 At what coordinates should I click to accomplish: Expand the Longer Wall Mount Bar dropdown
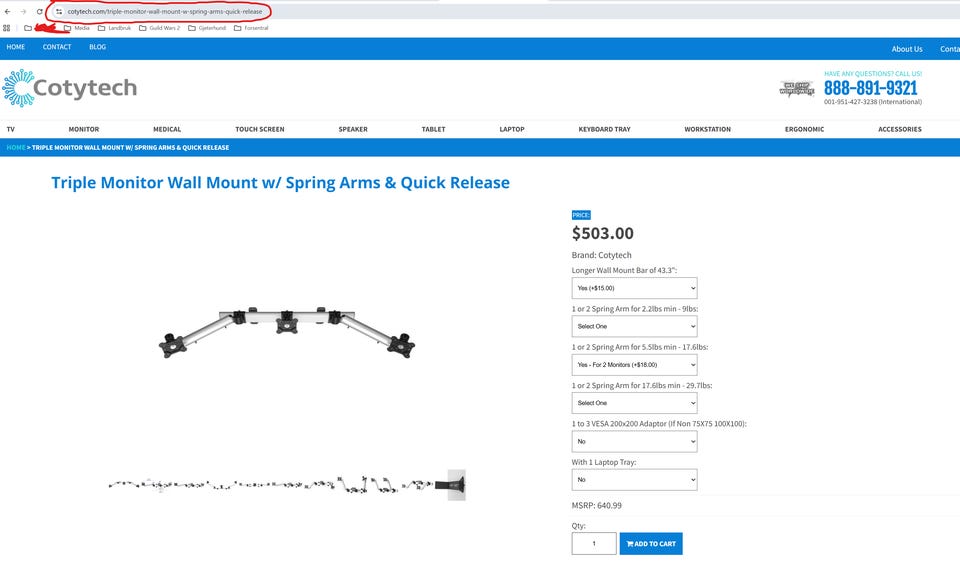click(x=634, y=288)
